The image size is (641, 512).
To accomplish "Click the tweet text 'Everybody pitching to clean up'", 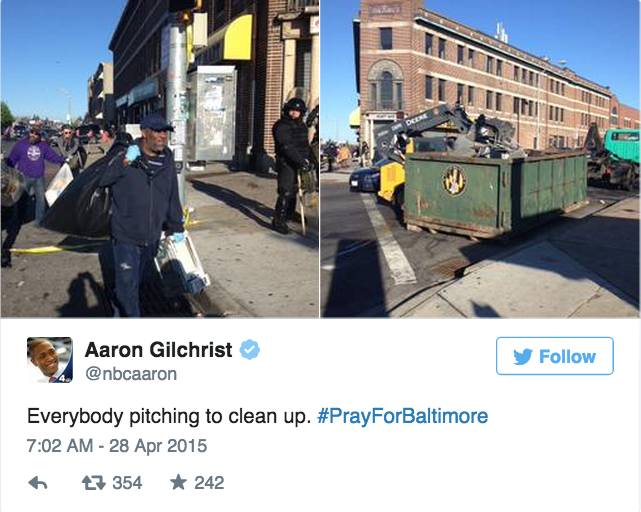I will tap(166, 416).
